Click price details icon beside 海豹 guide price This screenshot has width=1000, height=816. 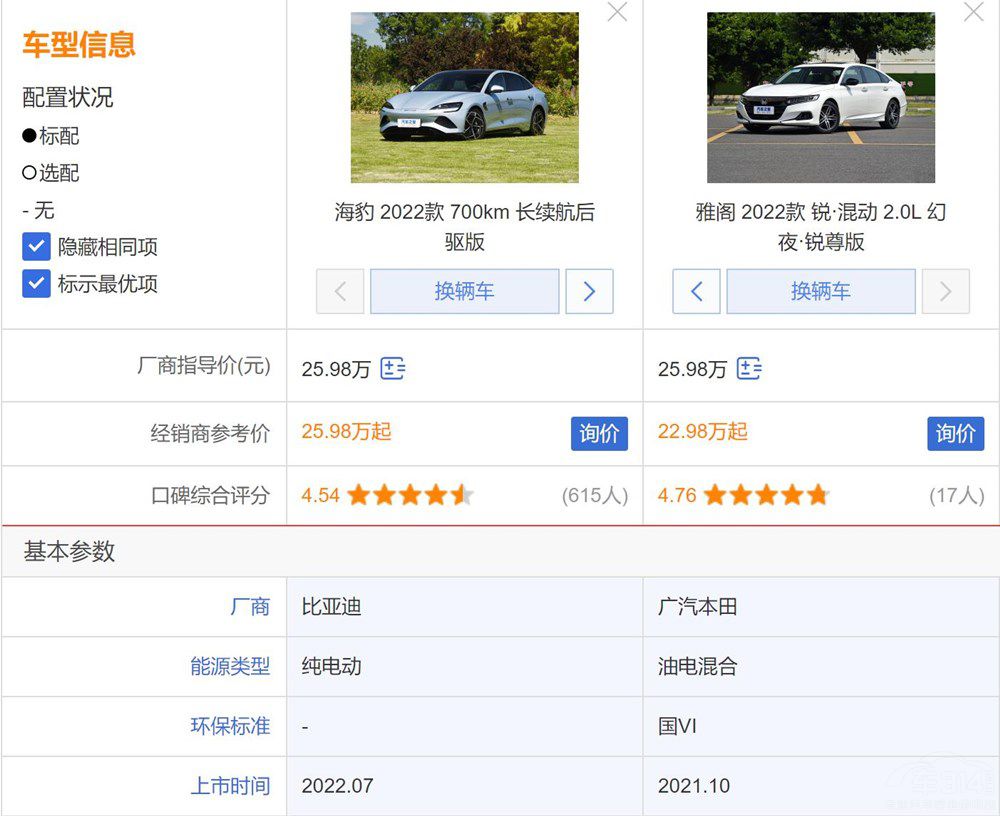click(x=393, y=369)
